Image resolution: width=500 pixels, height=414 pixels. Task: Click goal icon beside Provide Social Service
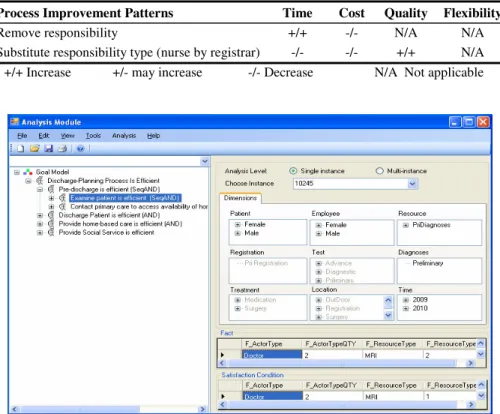click(x=51, y=232)
